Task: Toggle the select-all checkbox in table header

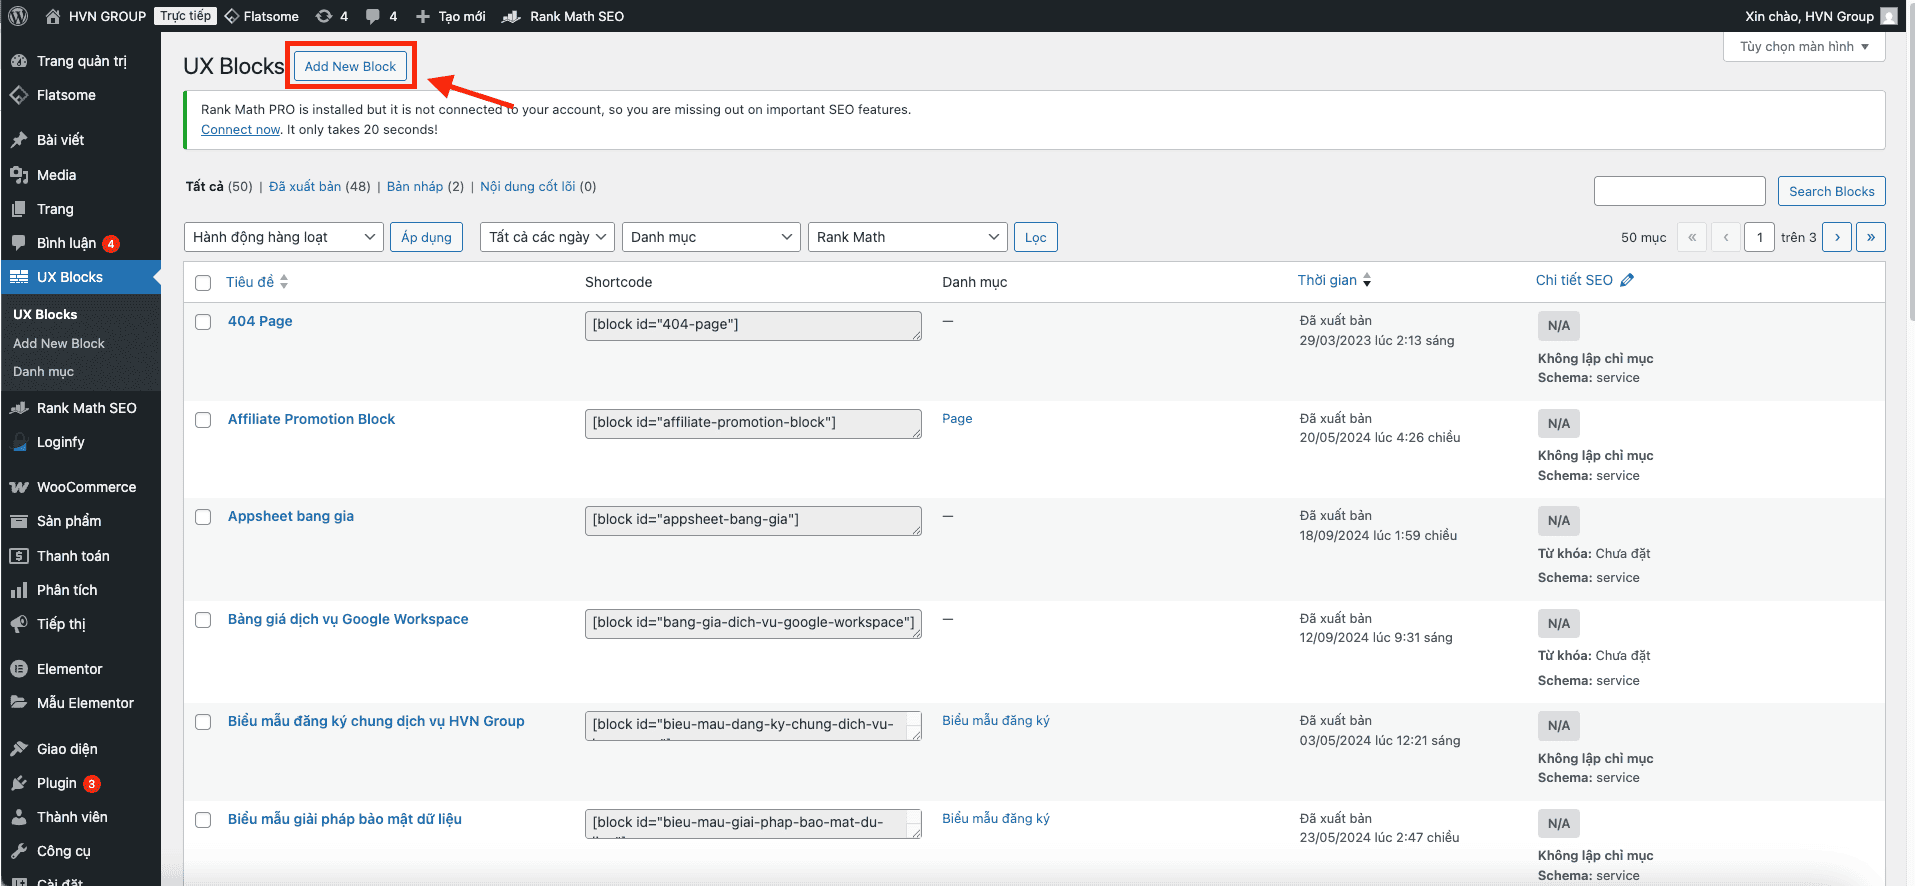Action: pyautogui.click(x=203, y=283)
